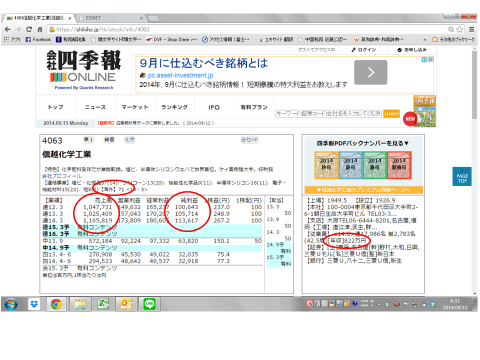Click the red NEW badge beside the search box
The width and height of the screenshot is (480, 360).
tap(410, 119)
